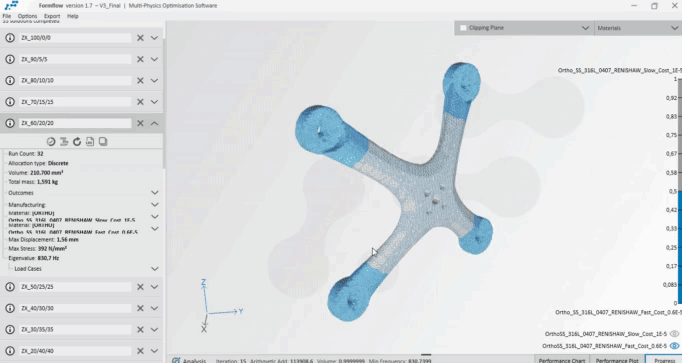Remove ZX_90/5/5 solution with its X icon

(x=140, y=59)
